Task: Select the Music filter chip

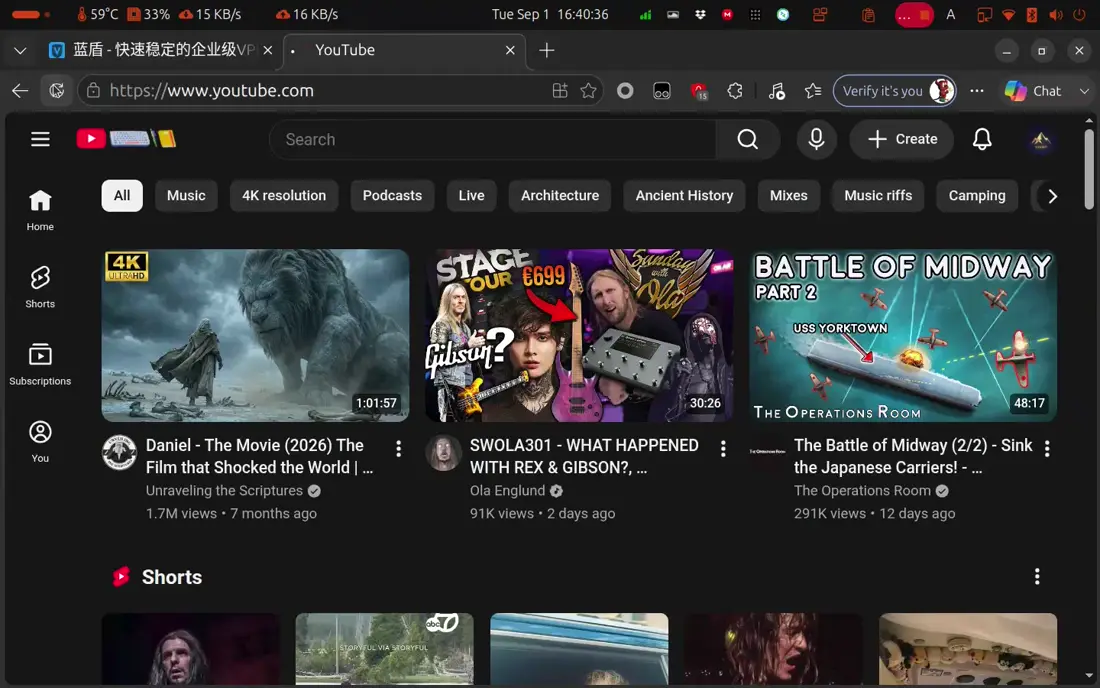Action: 186,196
